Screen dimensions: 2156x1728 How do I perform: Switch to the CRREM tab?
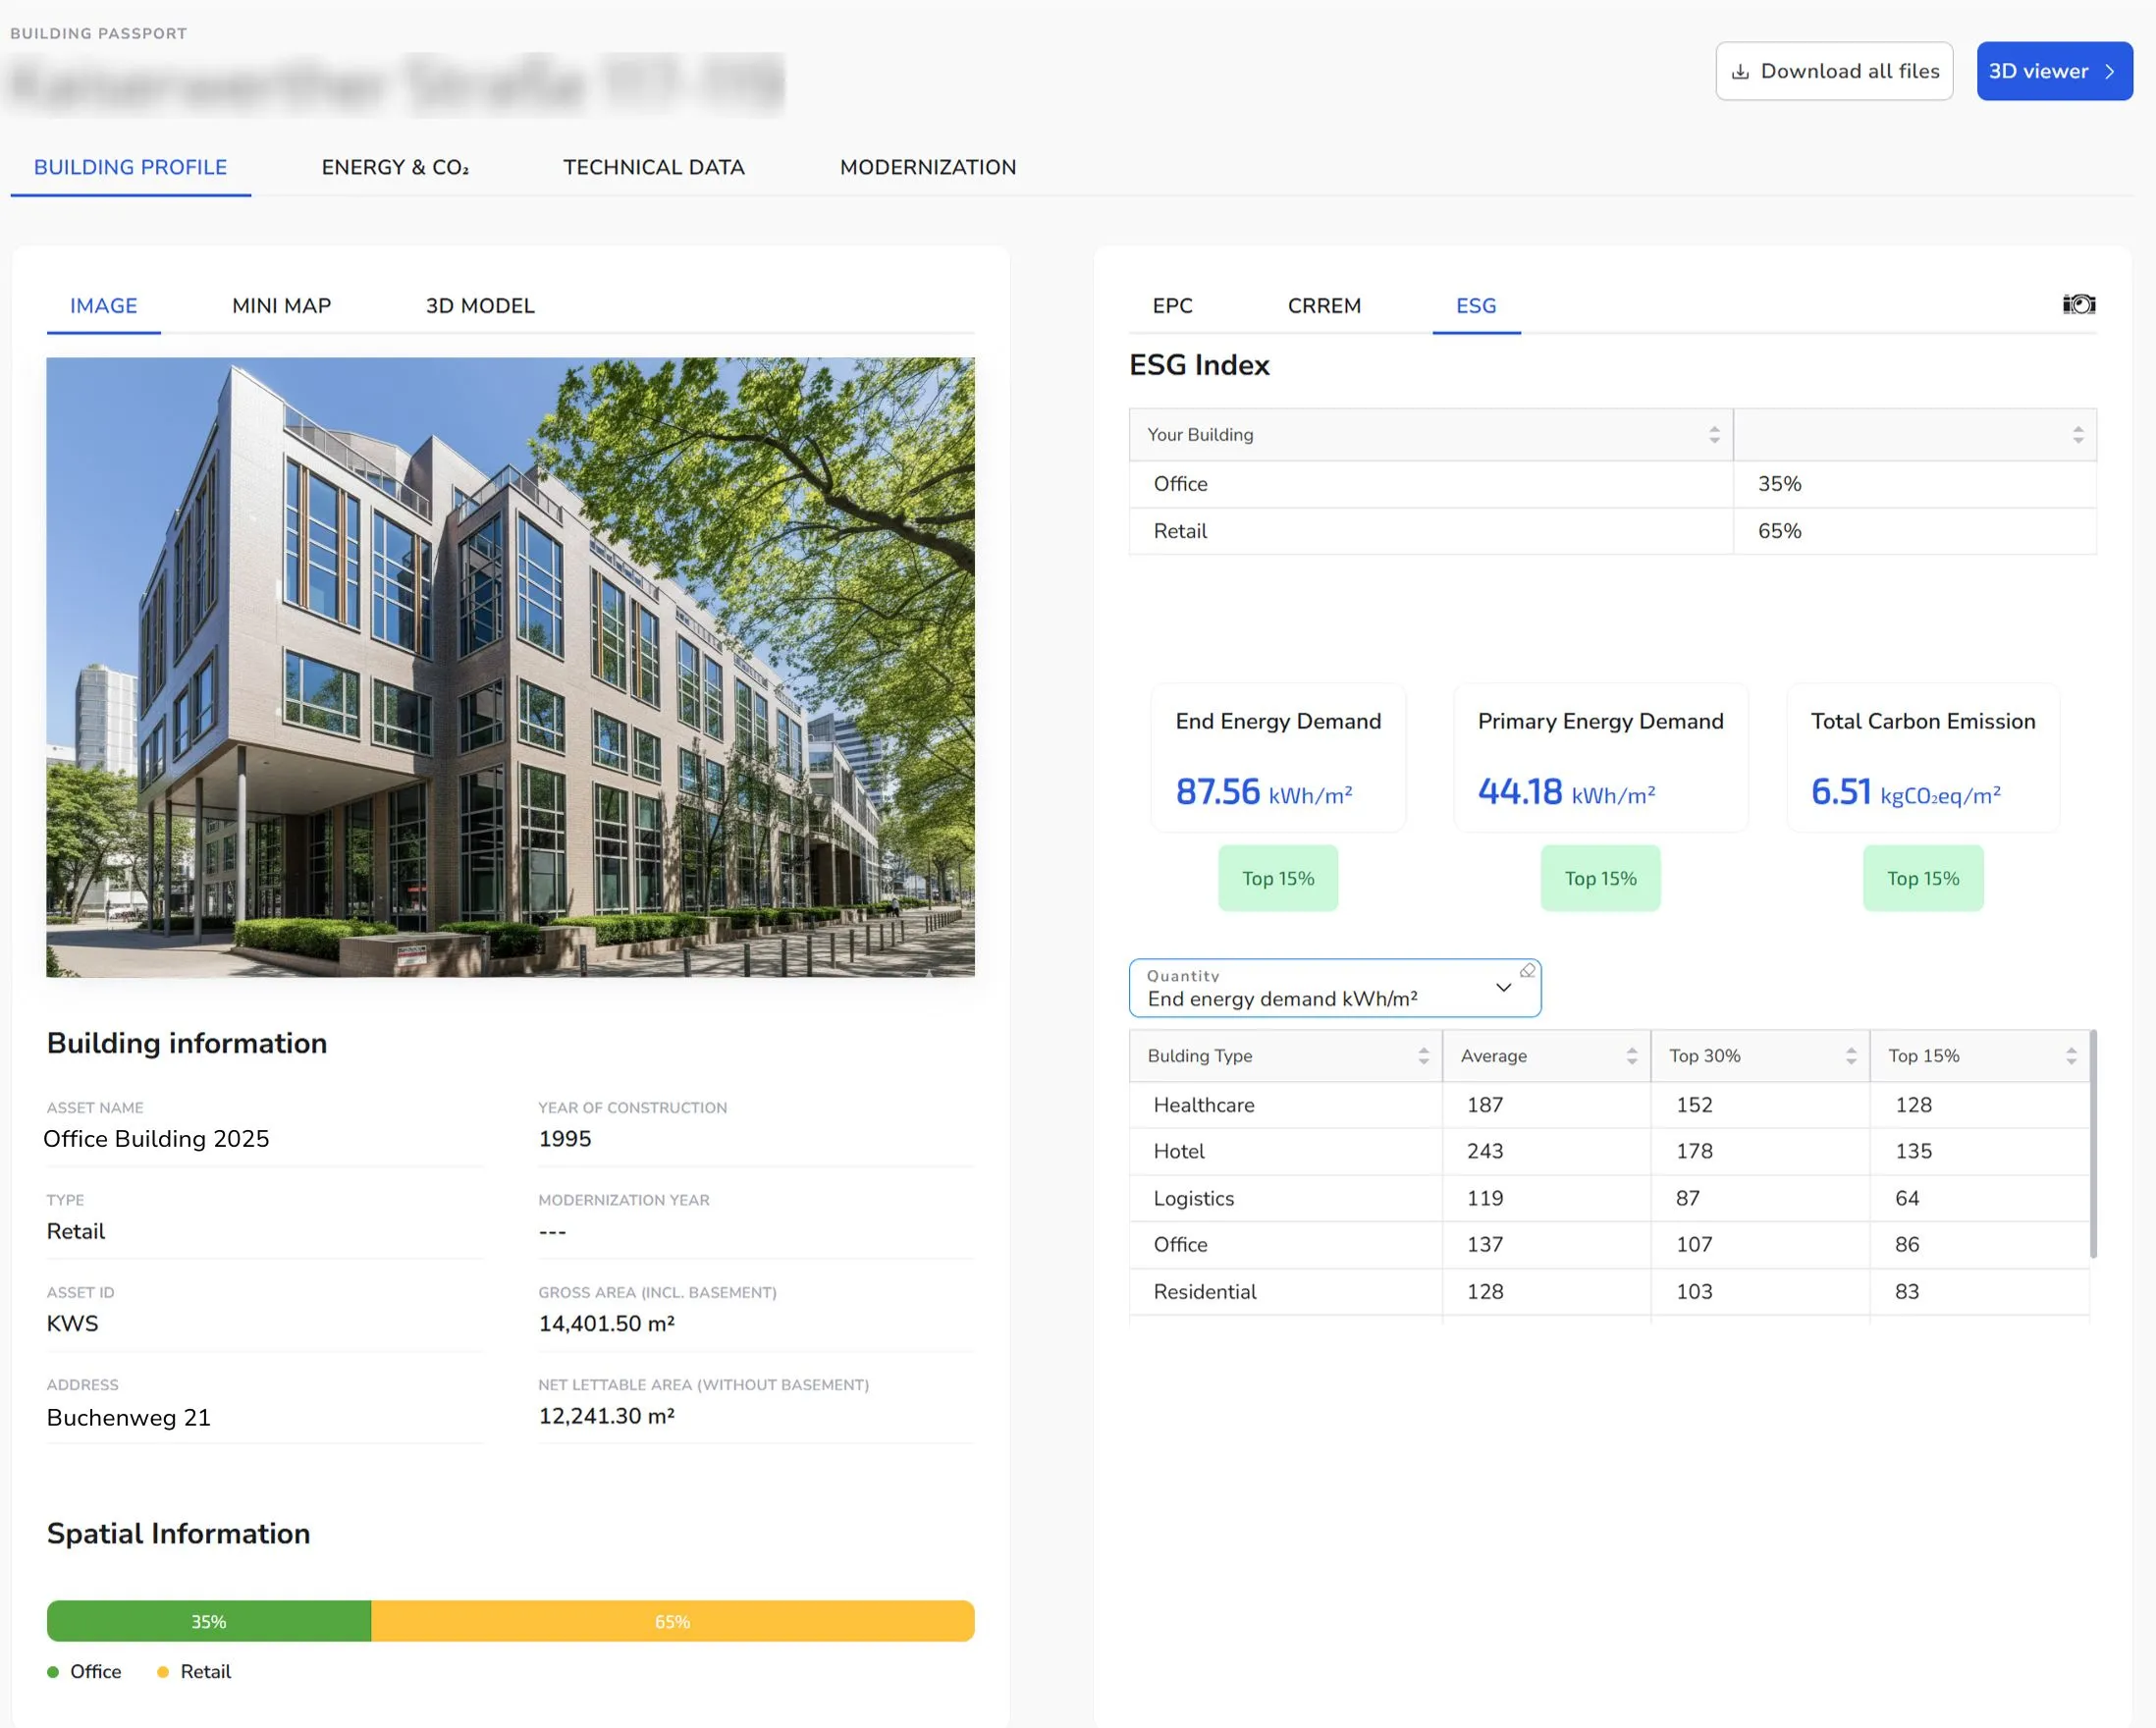pyautogui.click(x=1323, y=306)
